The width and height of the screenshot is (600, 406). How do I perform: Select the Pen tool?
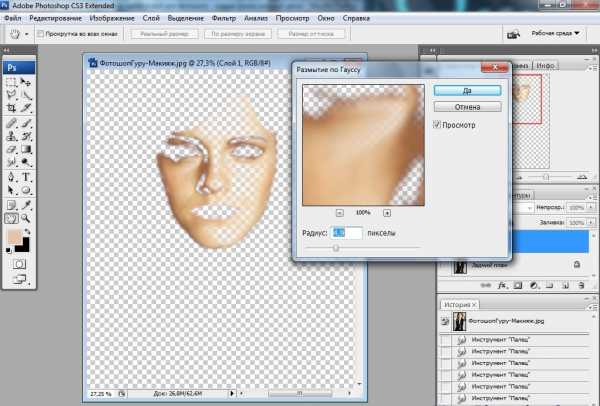pyautogui.click(x=11, y=177)
